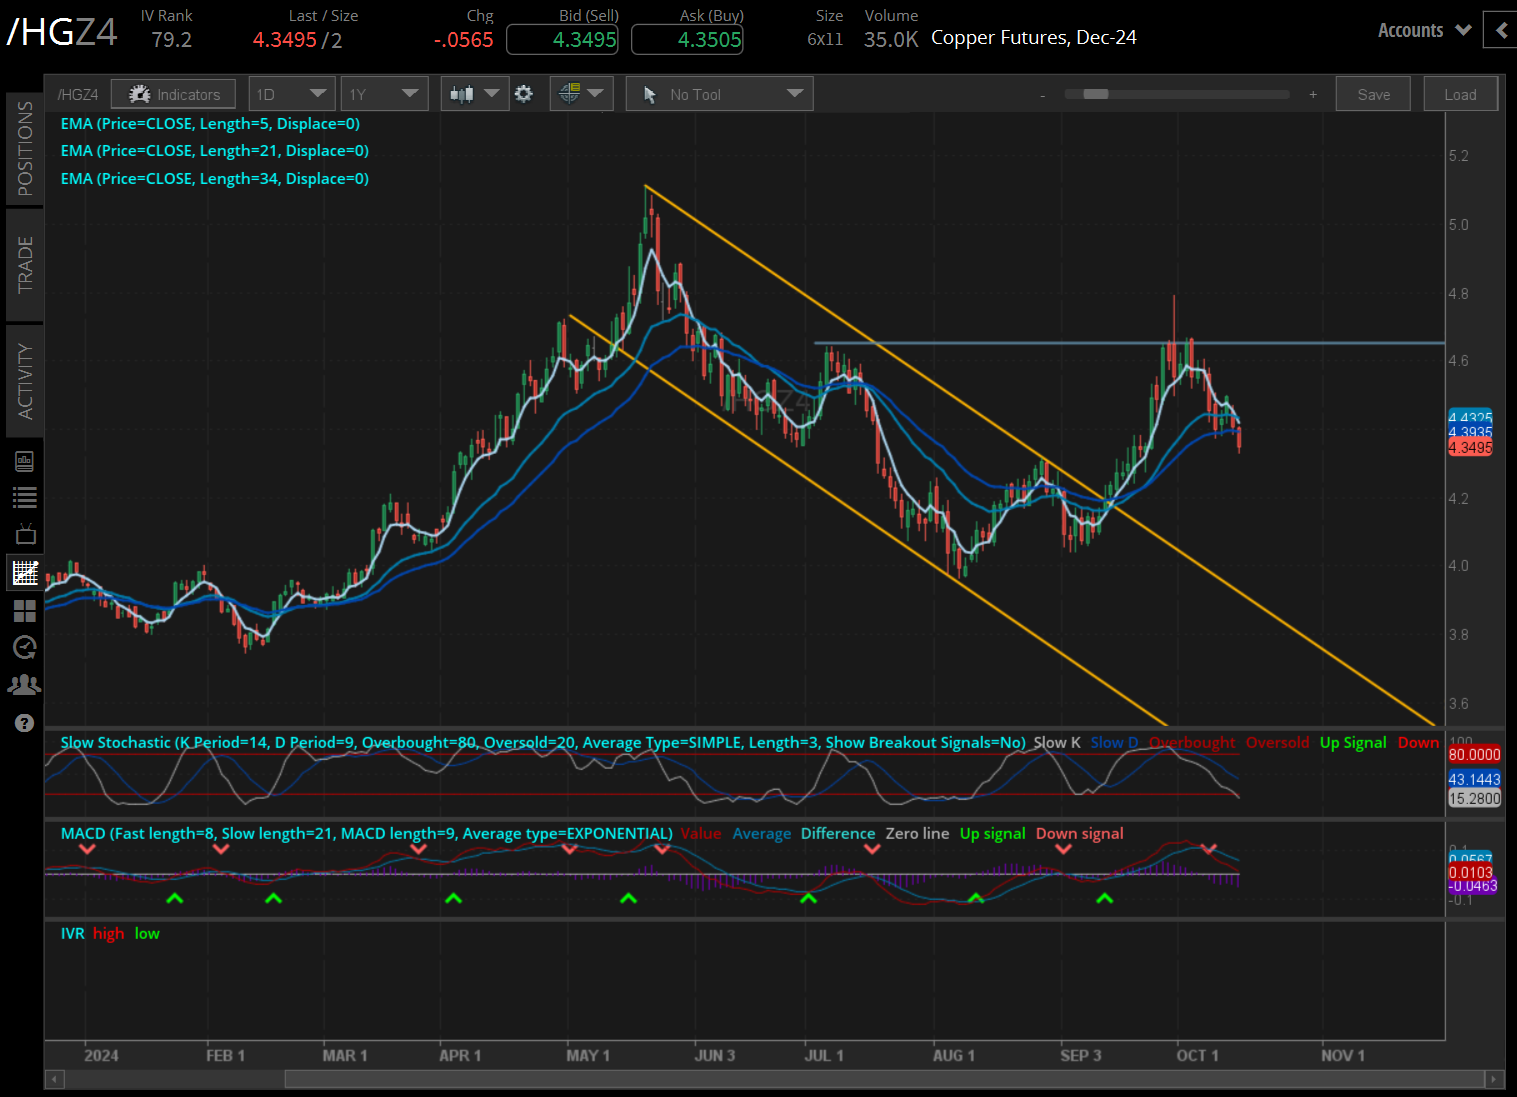Open the watchlist icon in the sidebar

[x=25, y=497]
